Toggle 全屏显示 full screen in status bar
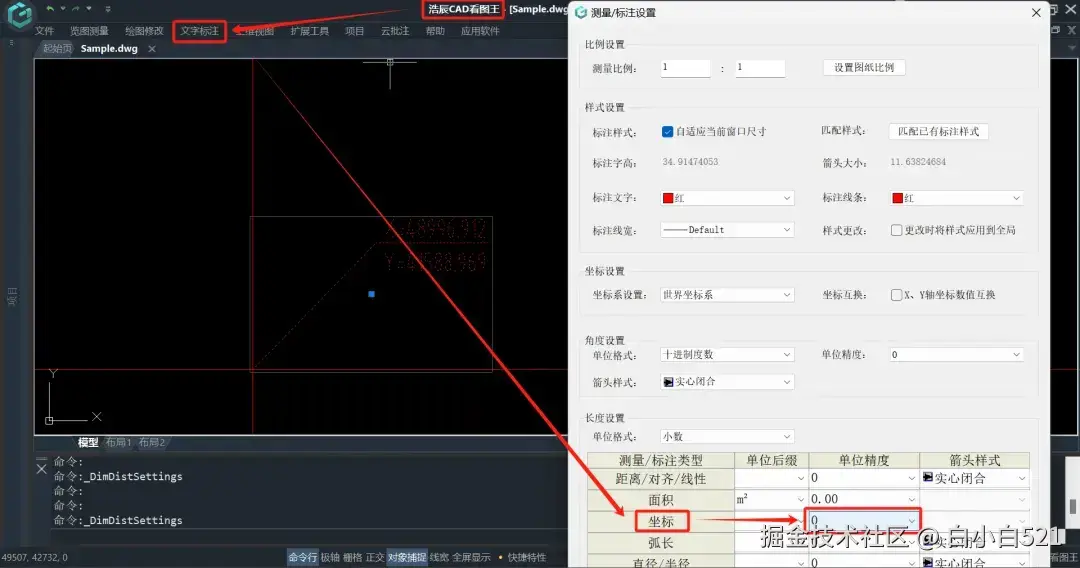Screen dimensions: 1080x568 pyautogui.click(x=471, y=557)
